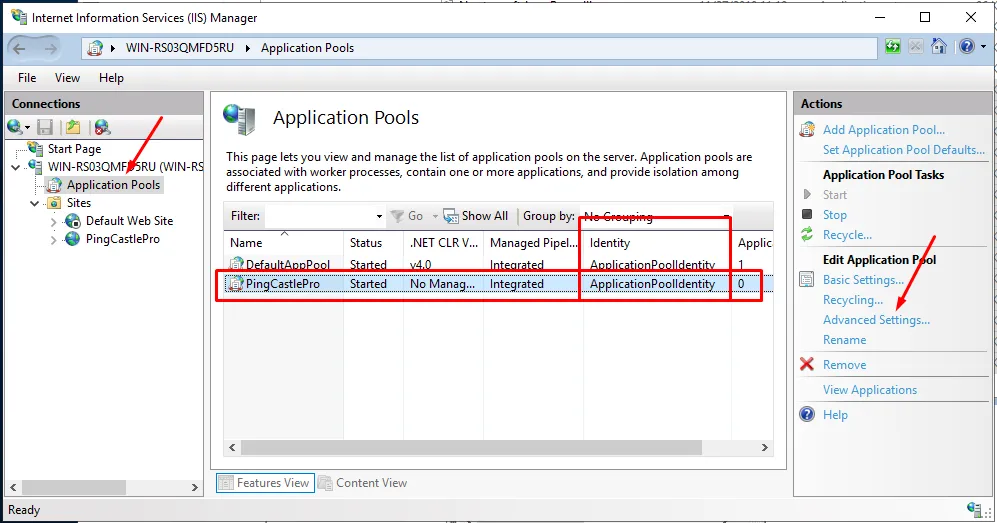Click the Stop square icon under Tasks
Screen dimensions: 997x523
click(x=807, y=214)
